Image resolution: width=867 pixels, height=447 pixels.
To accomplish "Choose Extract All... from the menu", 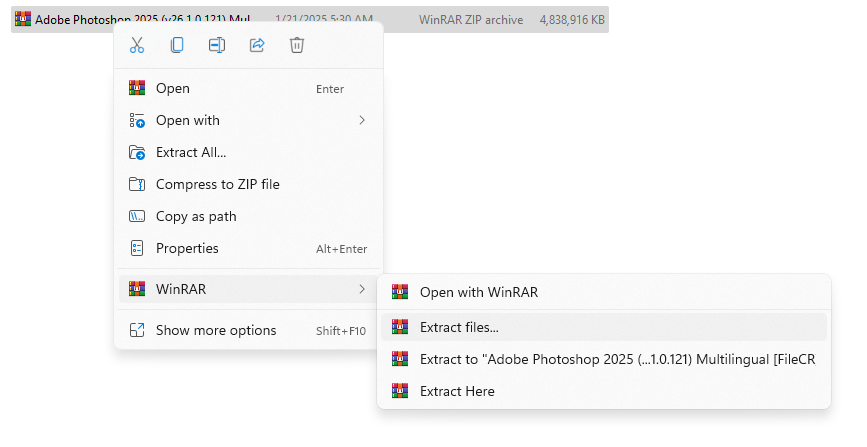I will tap(191, 152).
